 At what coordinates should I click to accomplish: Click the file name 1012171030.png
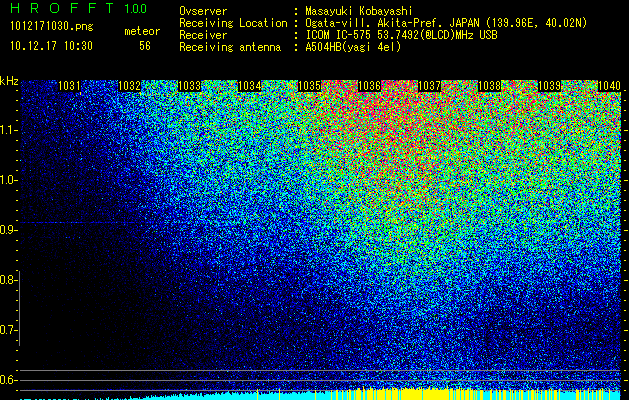(x=52, y=26)
